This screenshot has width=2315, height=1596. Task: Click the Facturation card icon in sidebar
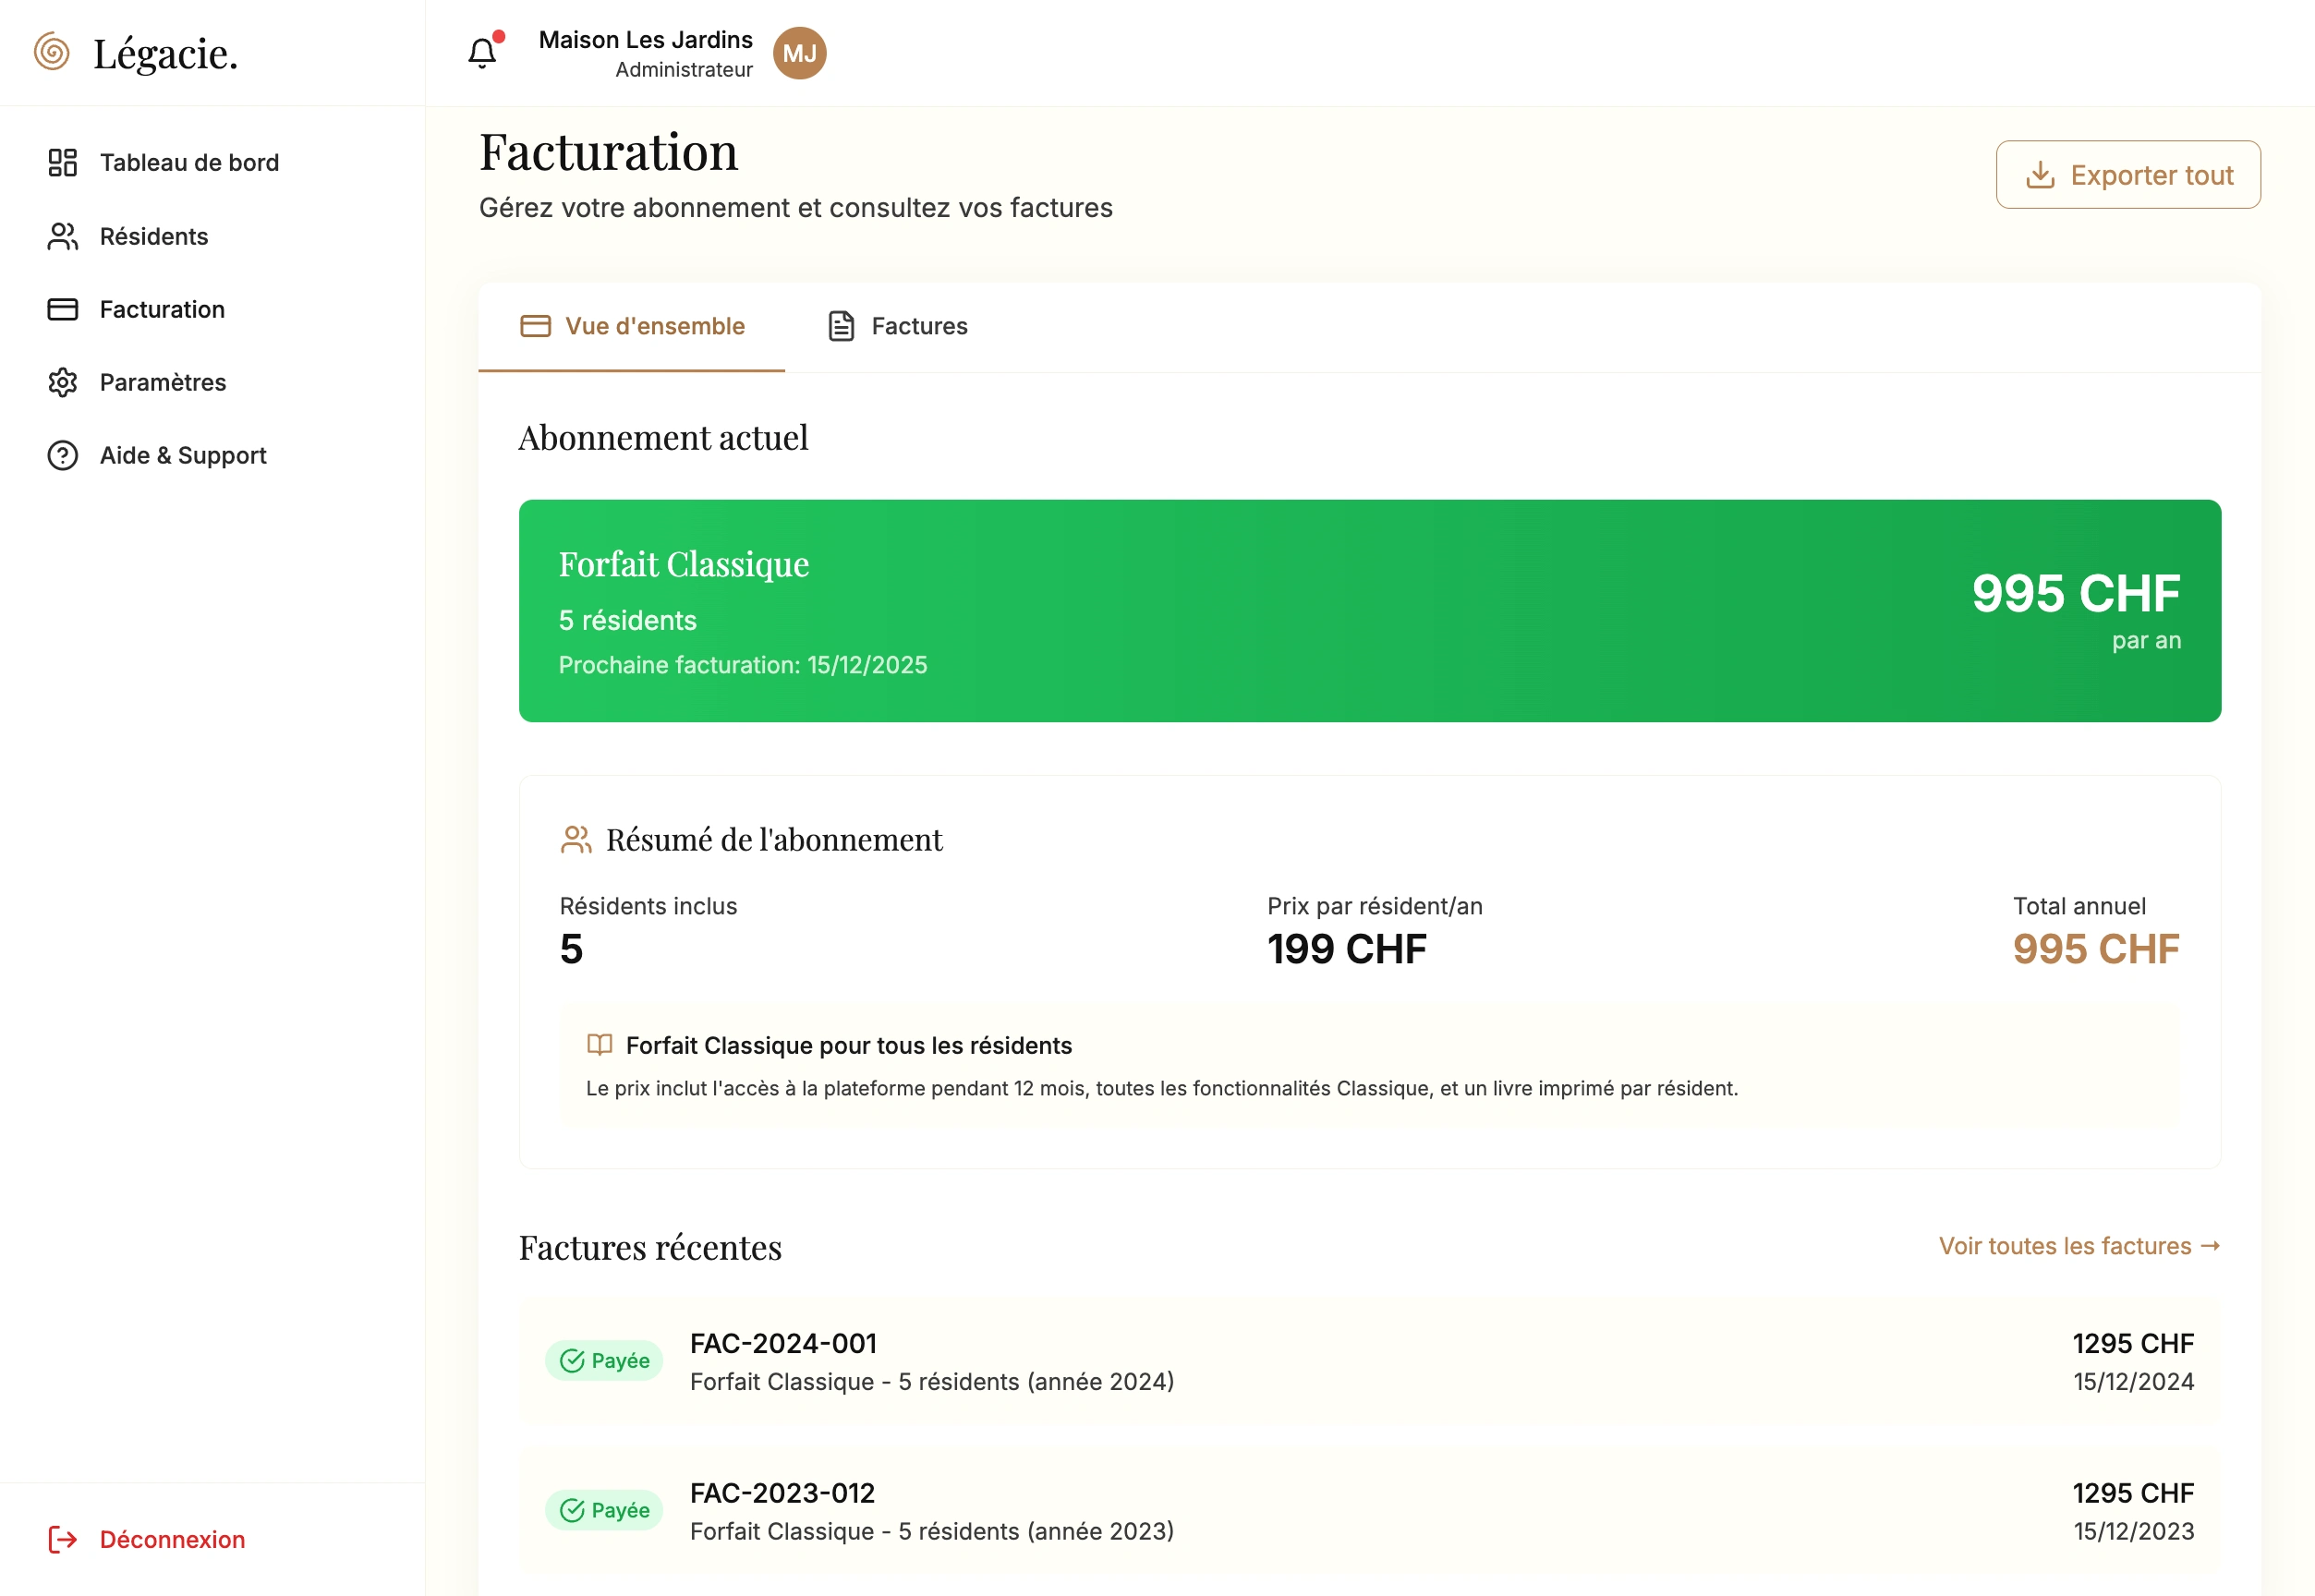pyautogui.click(x=62, y=310)
